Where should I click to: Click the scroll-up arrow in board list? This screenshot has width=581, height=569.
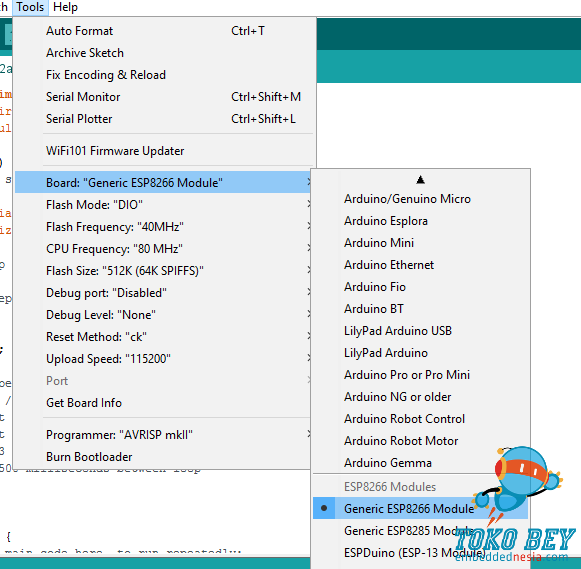(x=420, y=180)
